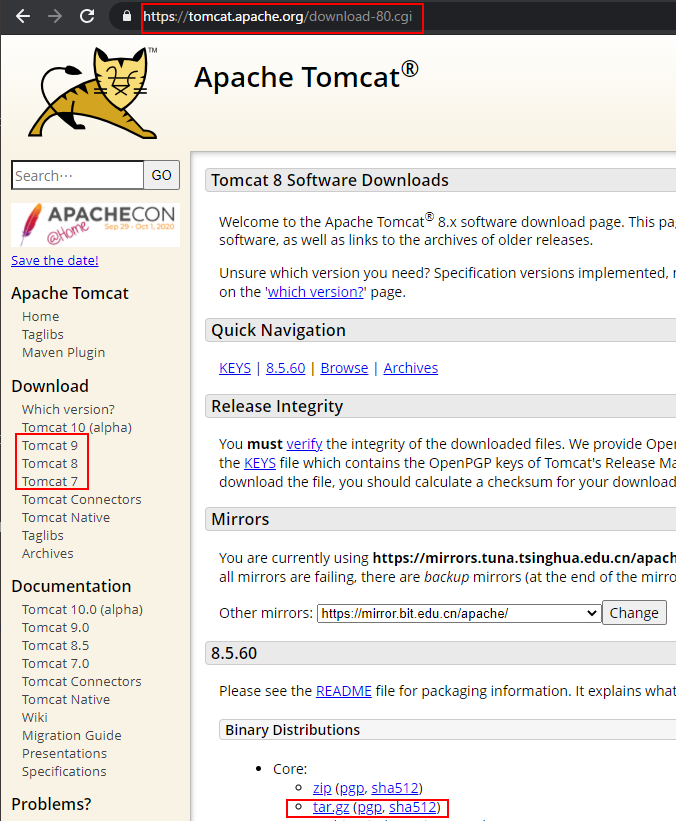Screen dimensions: 676x821
Task: Open Tomcat 8.5 documentation
Action: pyautogui.click(x=56, y=645)
